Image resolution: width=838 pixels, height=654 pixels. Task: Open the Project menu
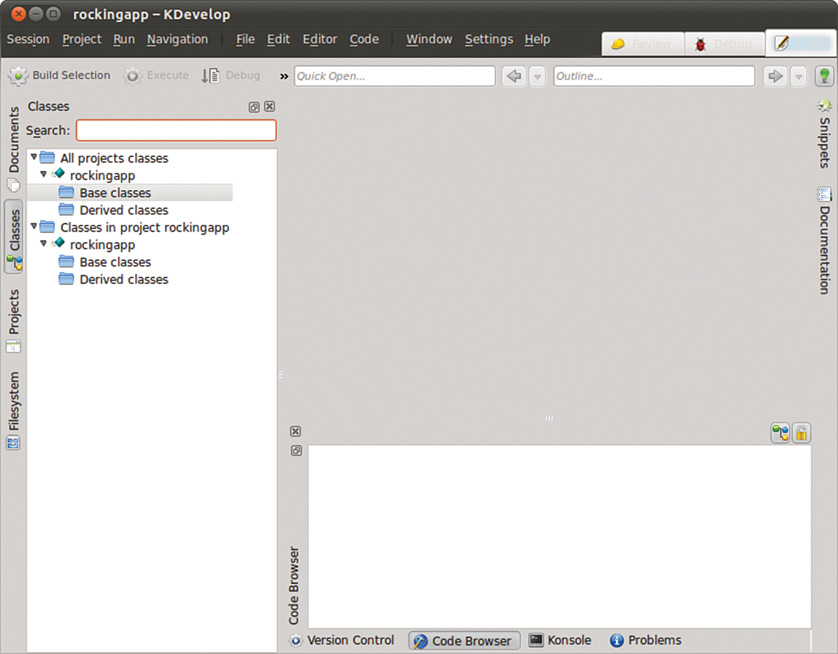82,39
